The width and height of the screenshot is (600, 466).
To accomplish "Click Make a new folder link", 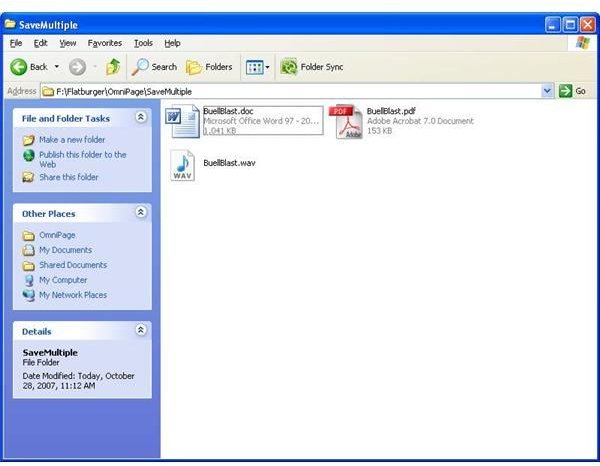I will tap(72, 140).
